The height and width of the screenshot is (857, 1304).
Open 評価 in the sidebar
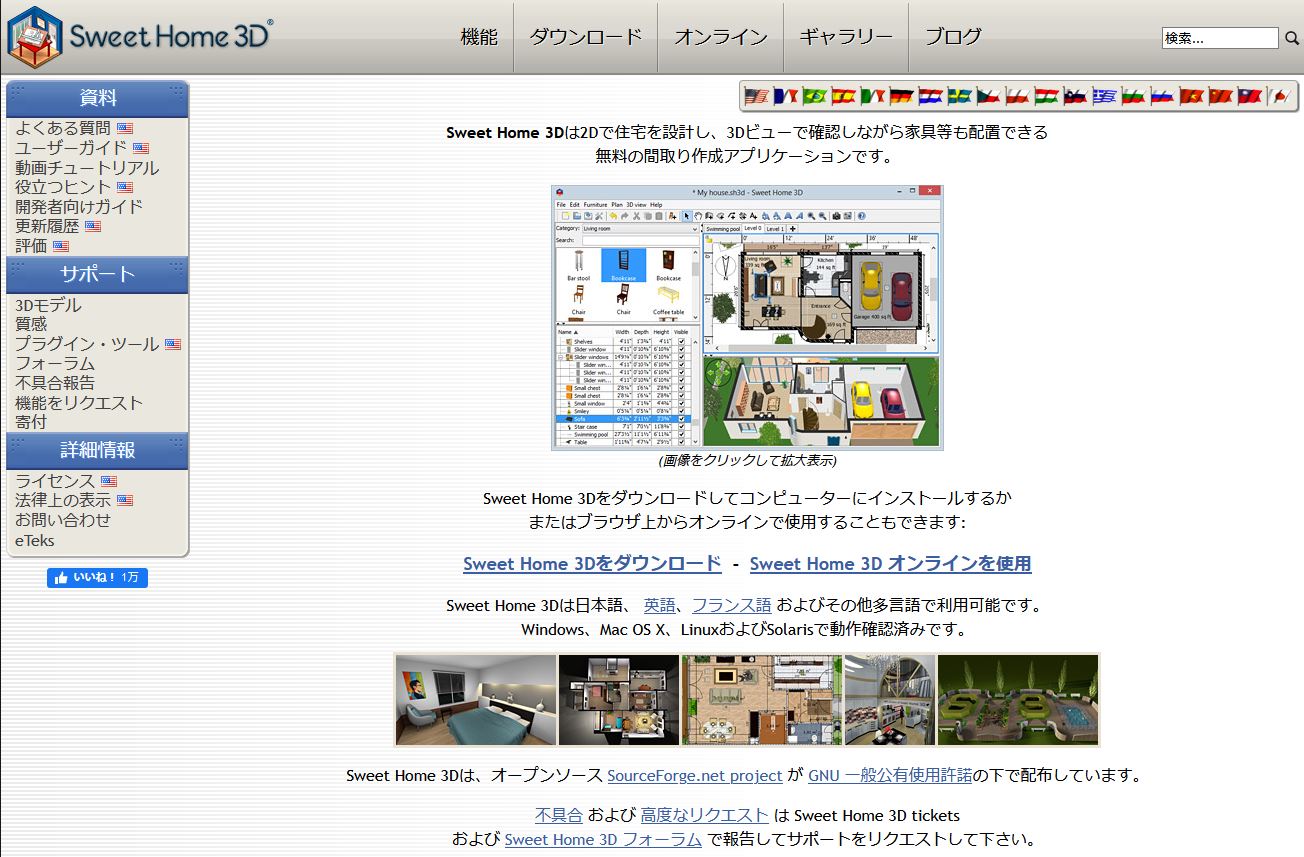31,245
